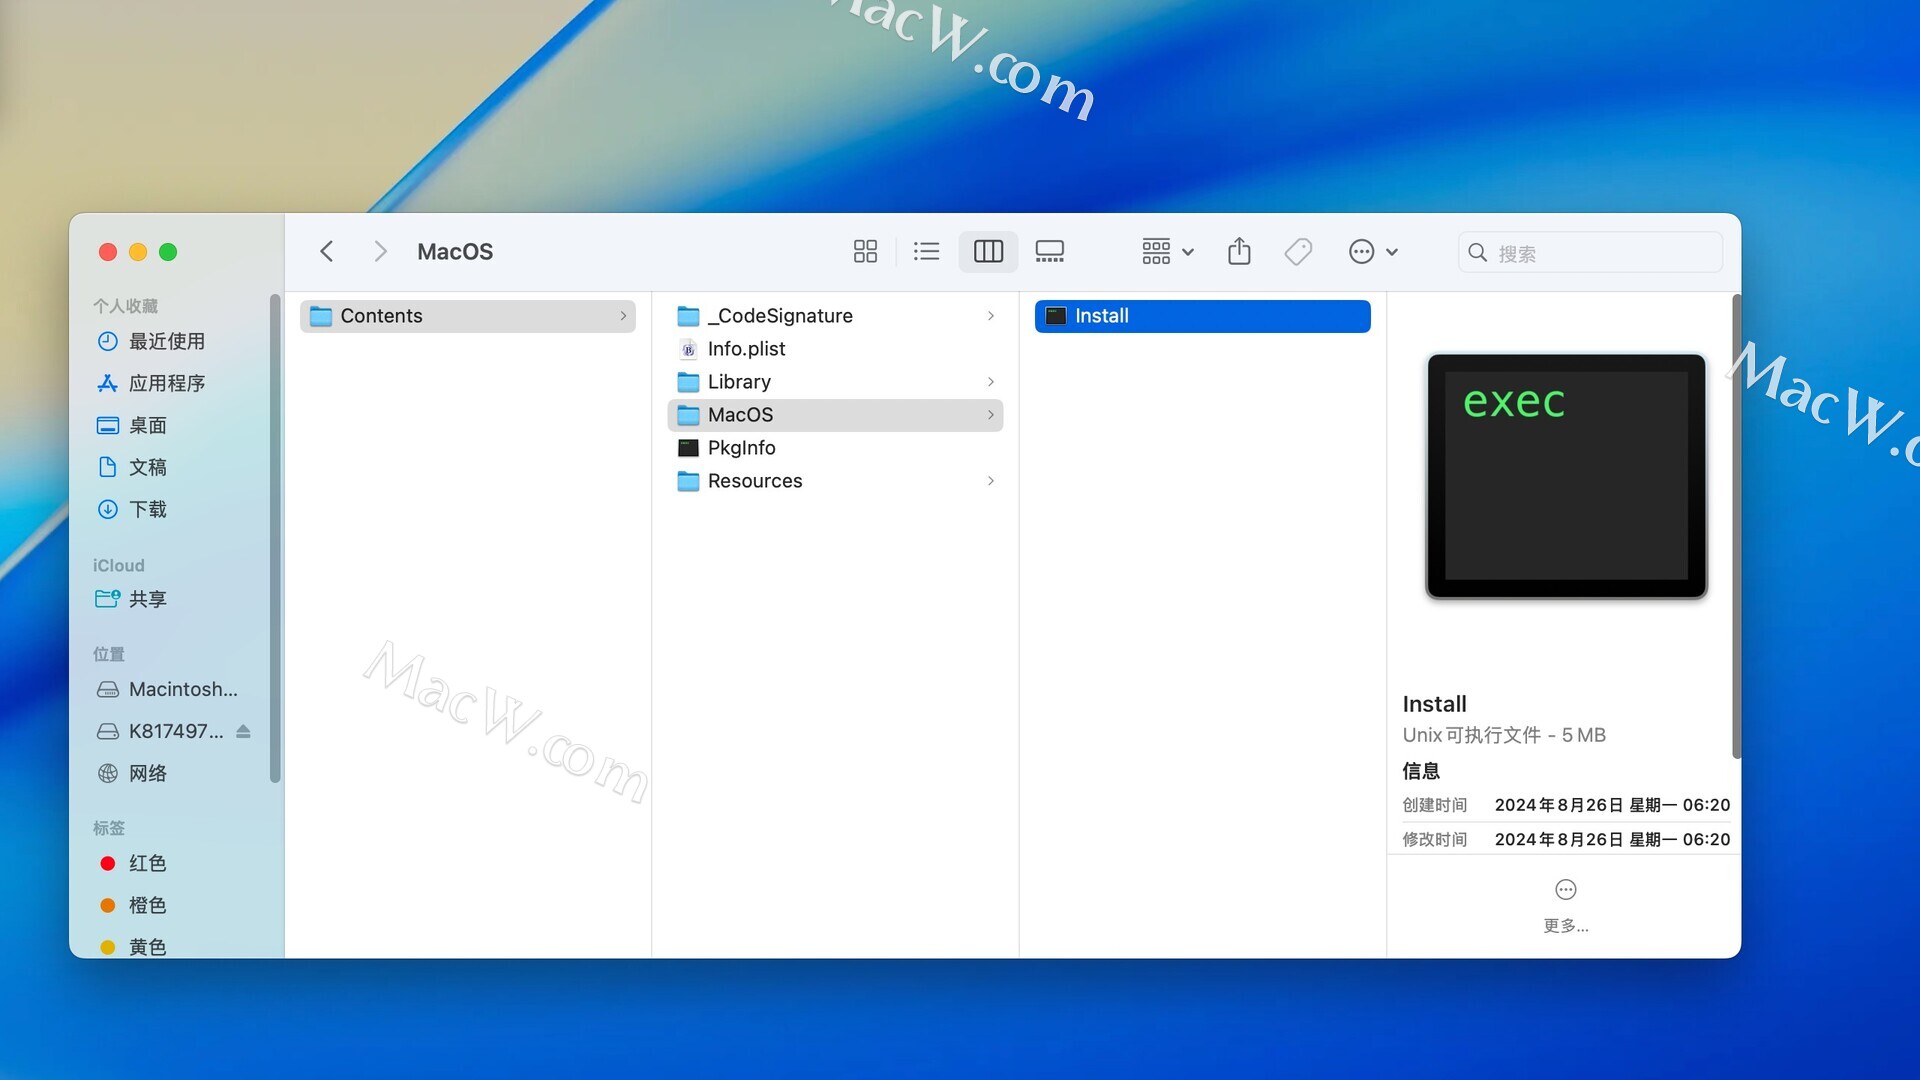Click the MacOS window title
This screenshot has width=1920, height=1080.
pos(455,252)
